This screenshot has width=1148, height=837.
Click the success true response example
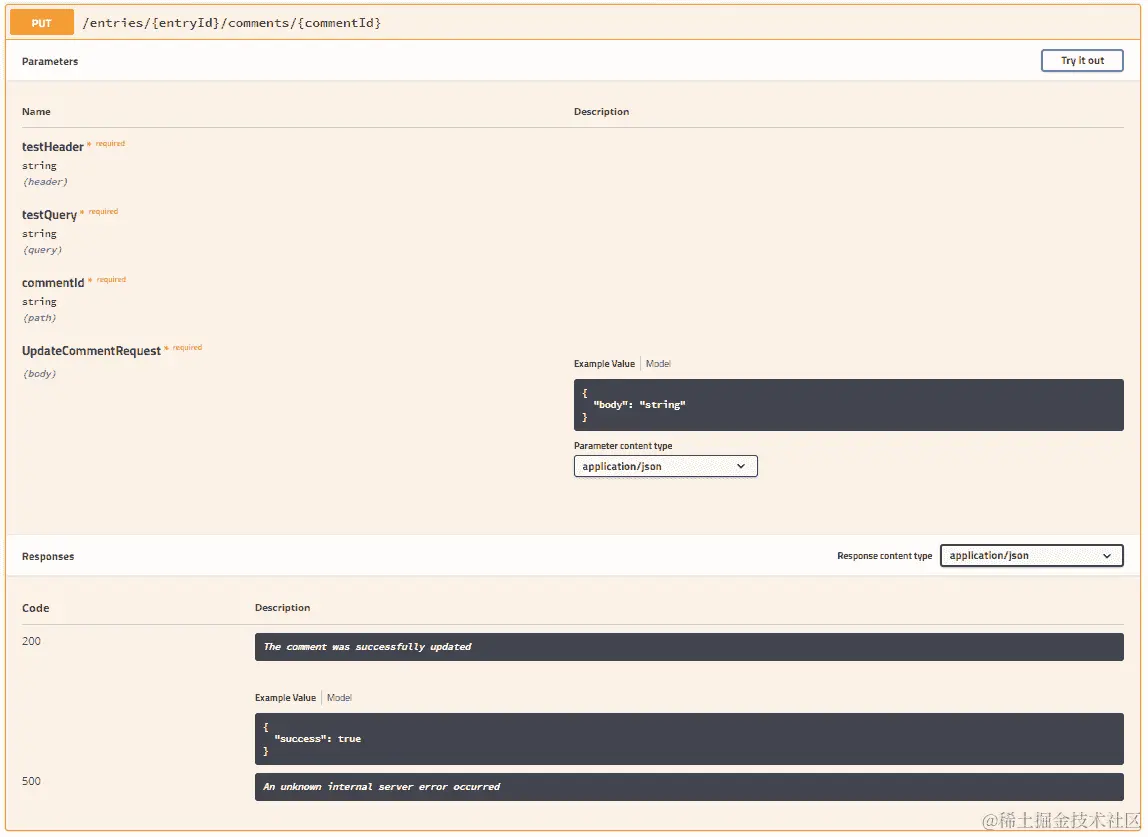tap(688, 738)
